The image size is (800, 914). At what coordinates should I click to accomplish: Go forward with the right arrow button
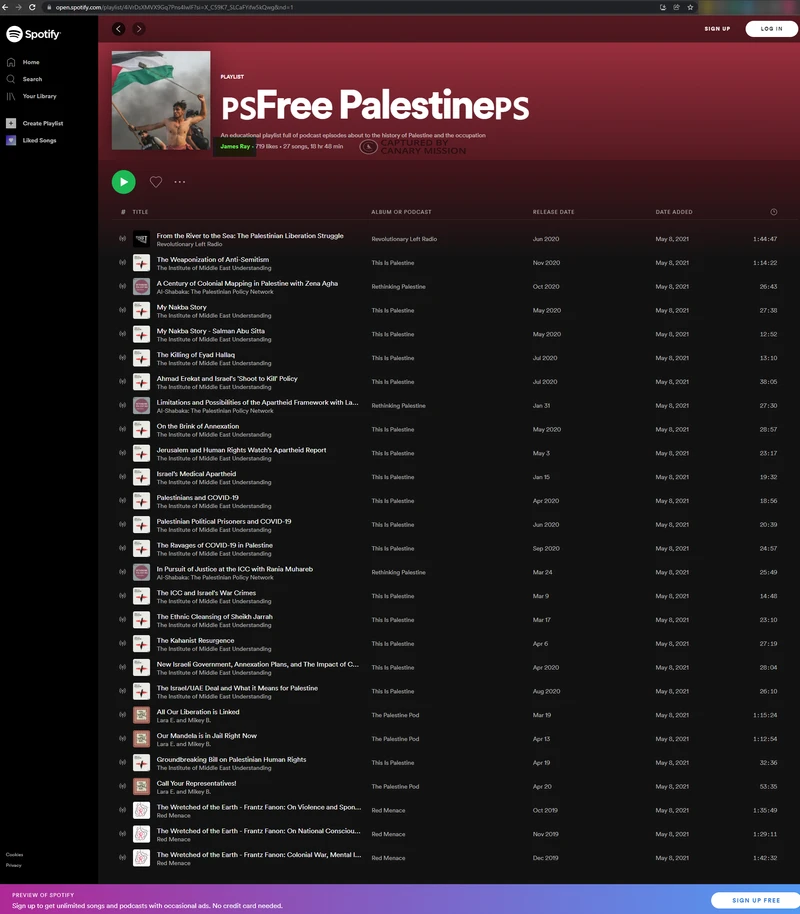click(139, 29)
